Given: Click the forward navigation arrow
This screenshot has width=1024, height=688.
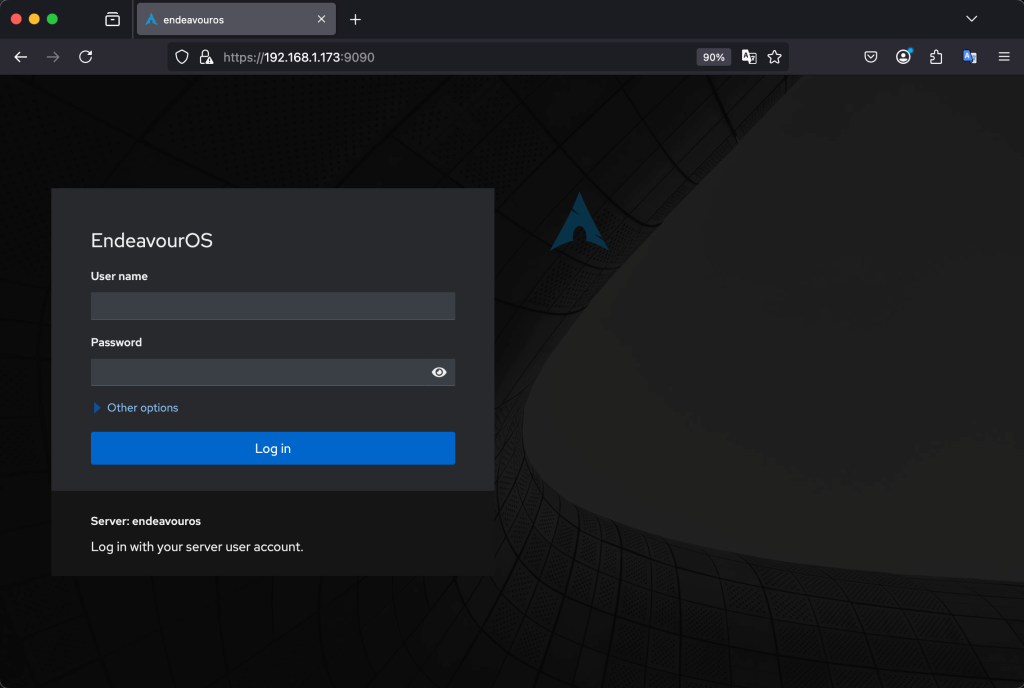Looking at the screenshot, I should point(53,57).
